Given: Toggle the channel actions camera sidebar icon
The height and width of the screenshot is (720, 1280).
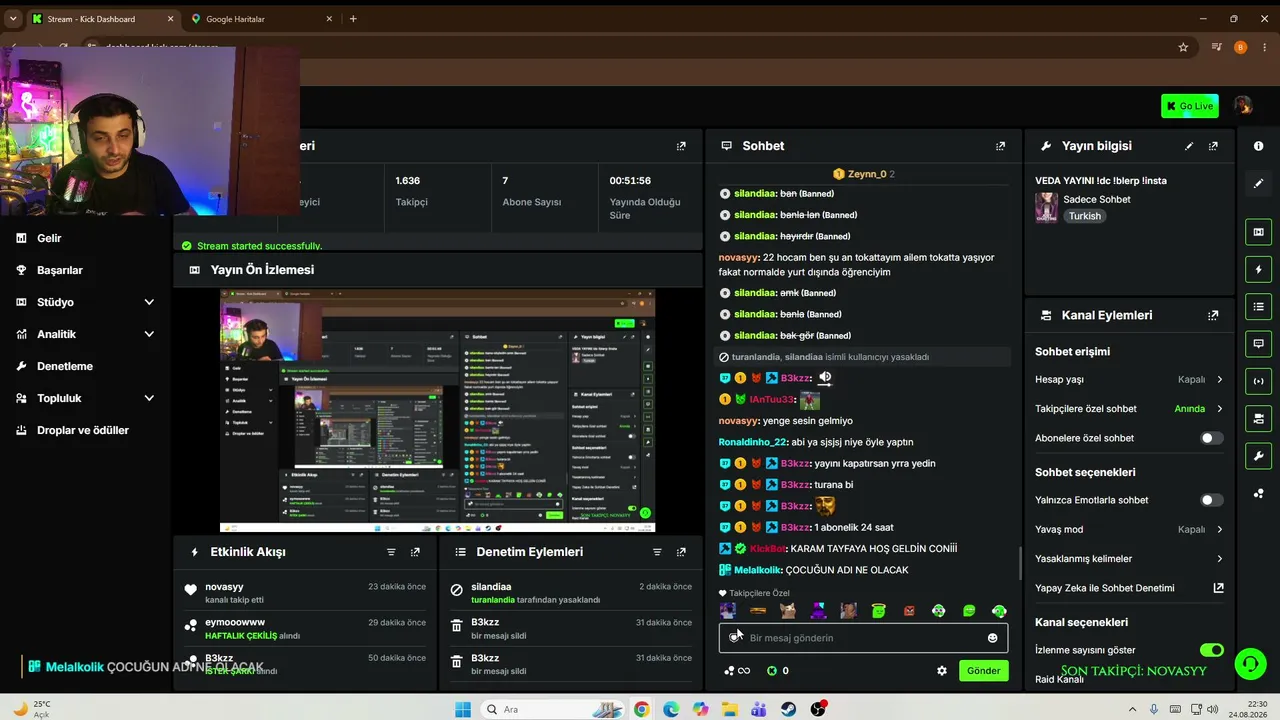Looking at the screenshot, I should tap(1259, 418).
